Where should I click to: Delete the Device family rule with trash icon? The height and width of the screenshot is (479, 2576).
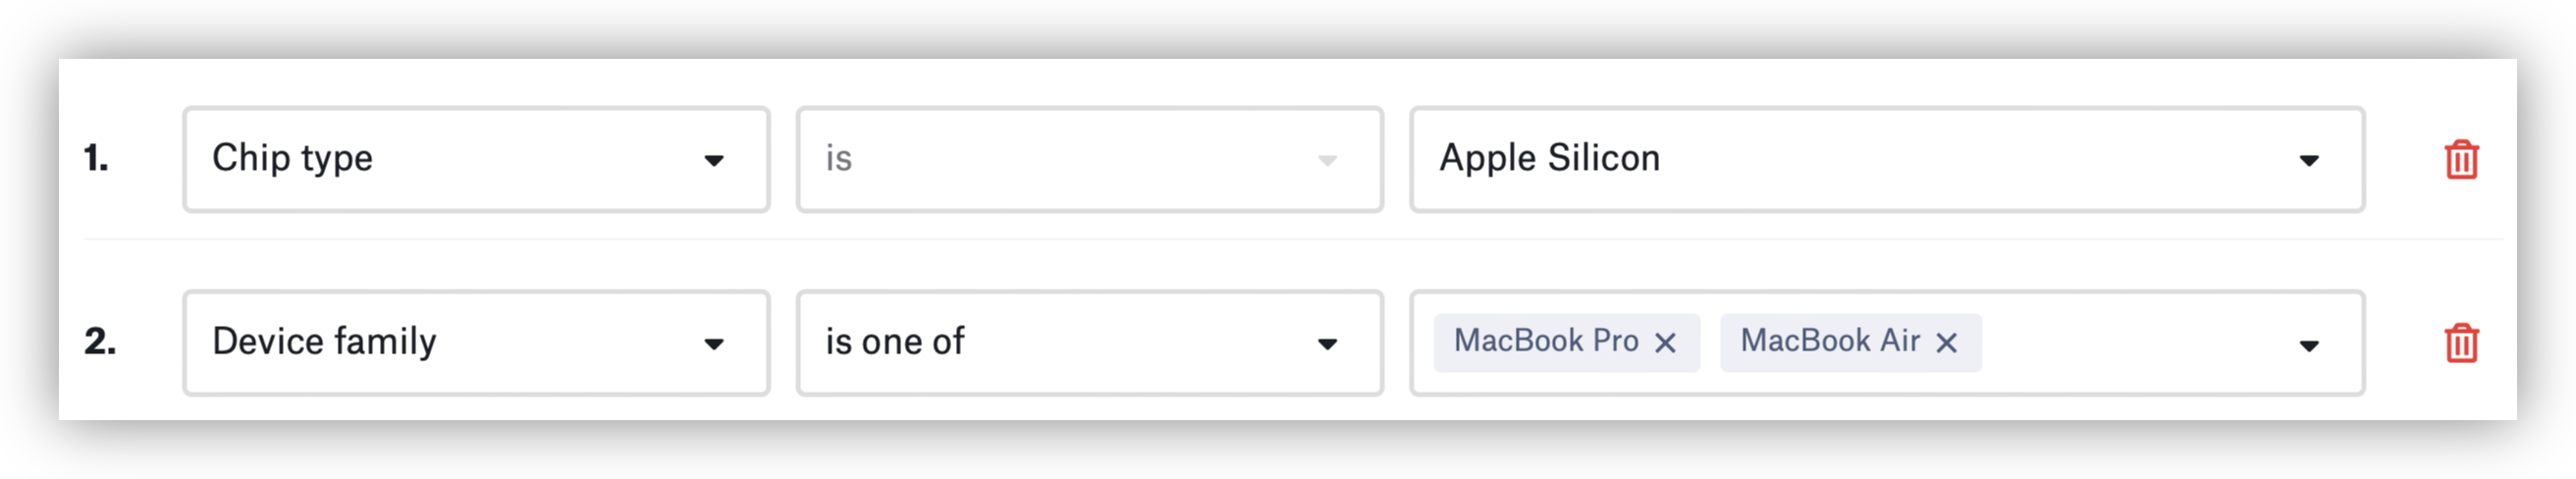2461,343
